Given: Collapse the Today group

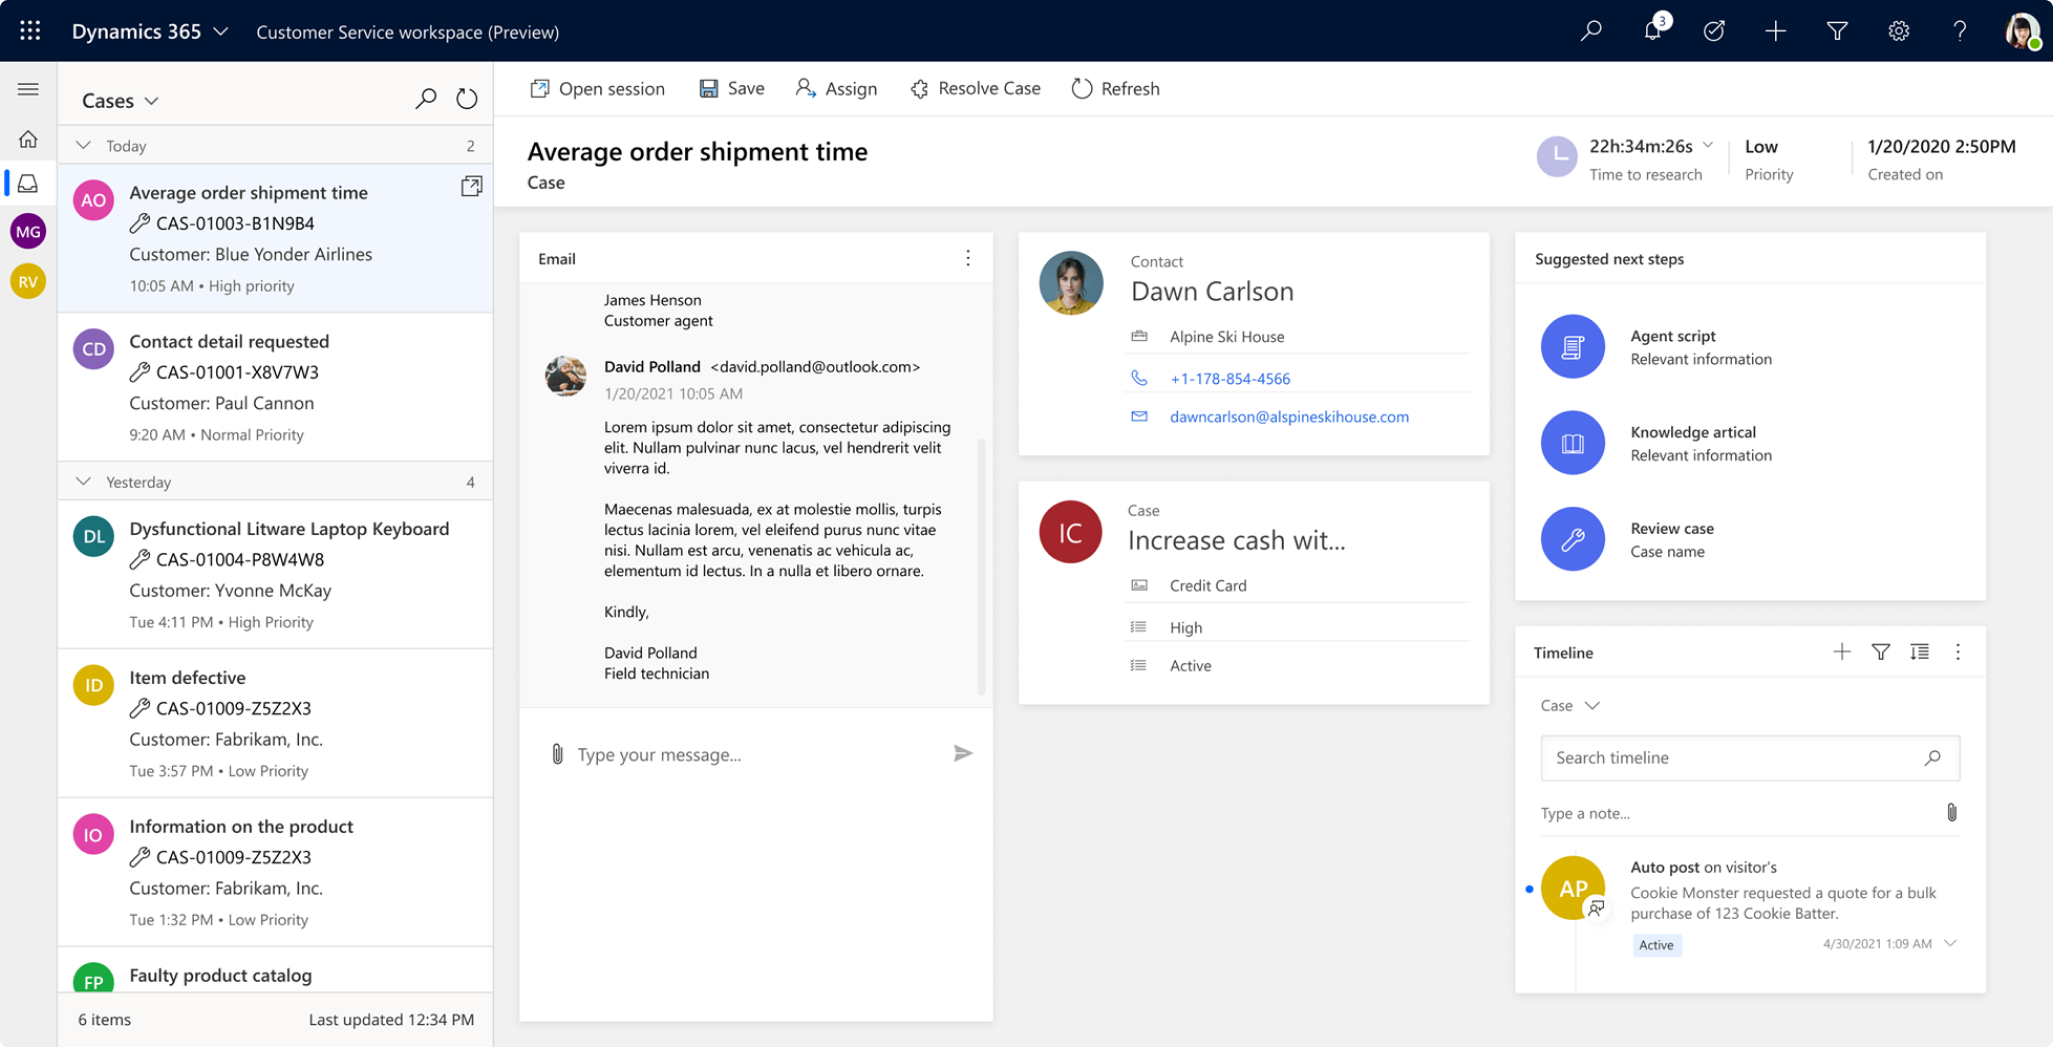Looking at the screenshot, I should [84, 145].
